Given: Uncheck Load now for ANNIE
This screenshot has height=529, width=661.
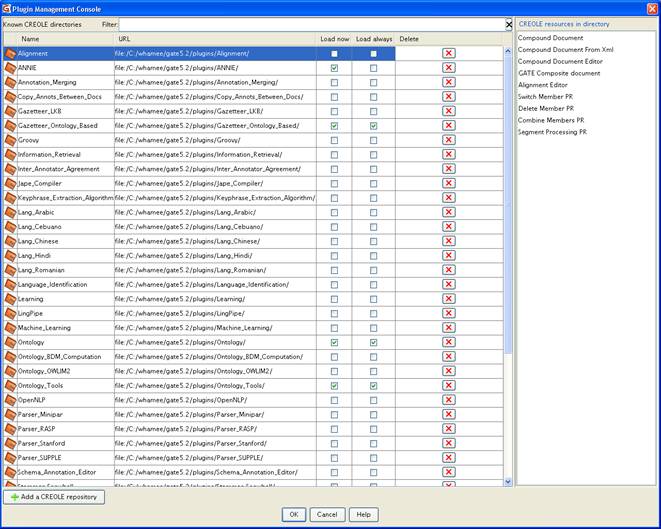Looking at the screenshot, I should tap(334, 68).
